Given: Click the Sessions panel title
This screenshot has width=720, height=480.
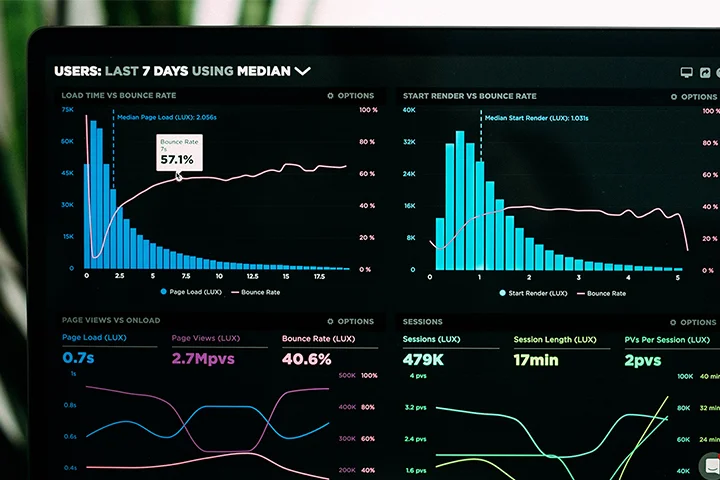Looking at the screenshot, I should point(422,322).
